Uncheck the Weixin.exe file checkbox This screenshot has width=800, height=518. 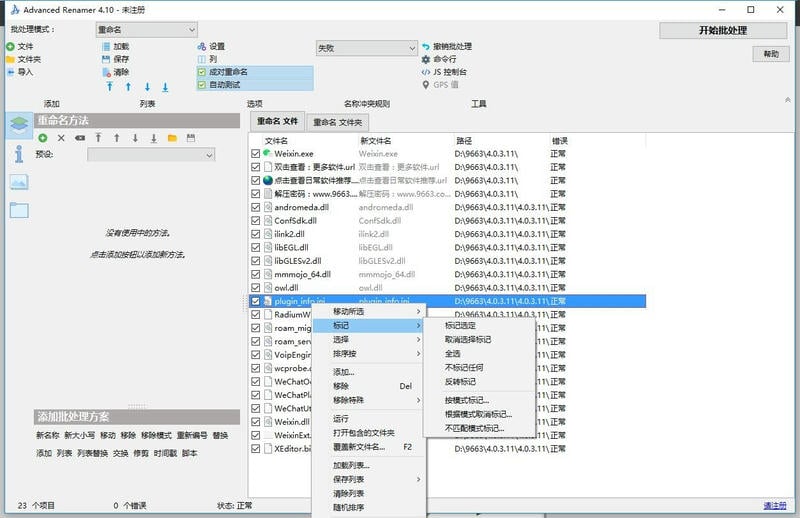[256, 154]
